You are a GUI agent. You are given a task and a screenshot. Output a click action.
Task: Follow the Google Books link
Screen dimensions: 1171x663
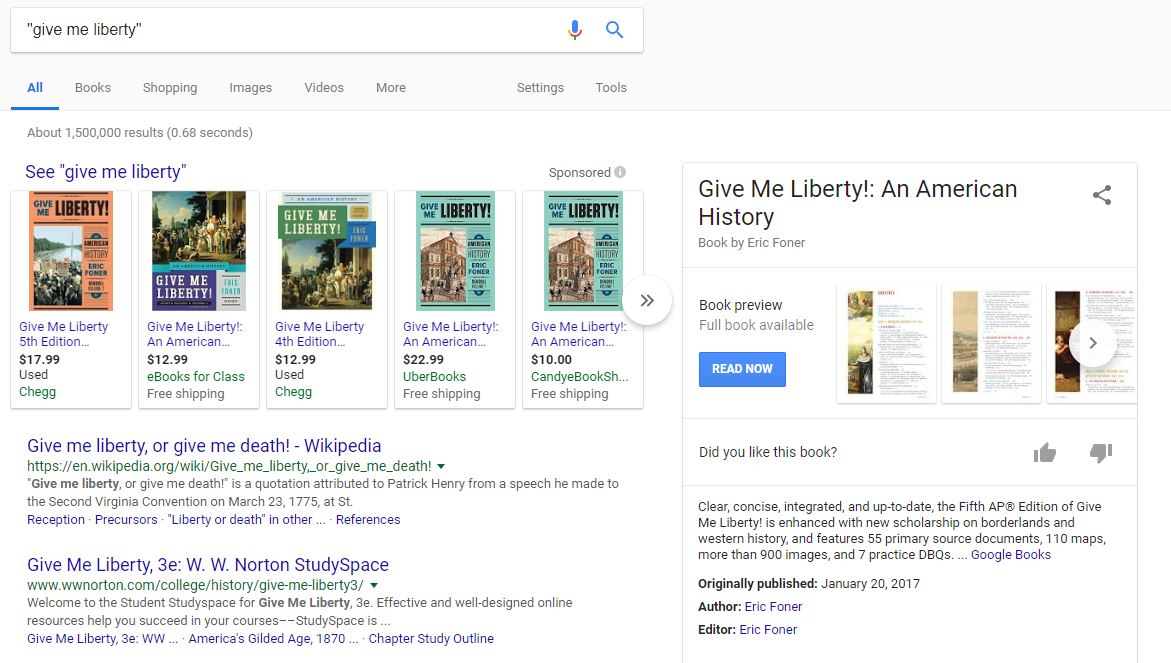1010,555
